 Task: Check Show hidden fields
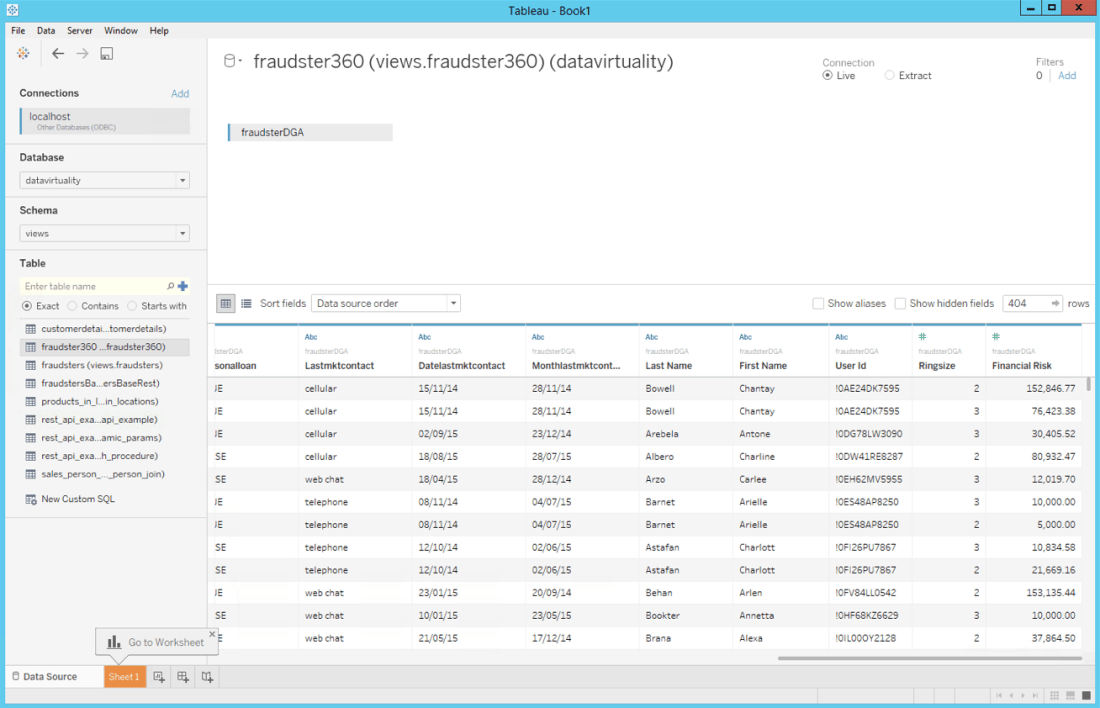pos(900,303)
